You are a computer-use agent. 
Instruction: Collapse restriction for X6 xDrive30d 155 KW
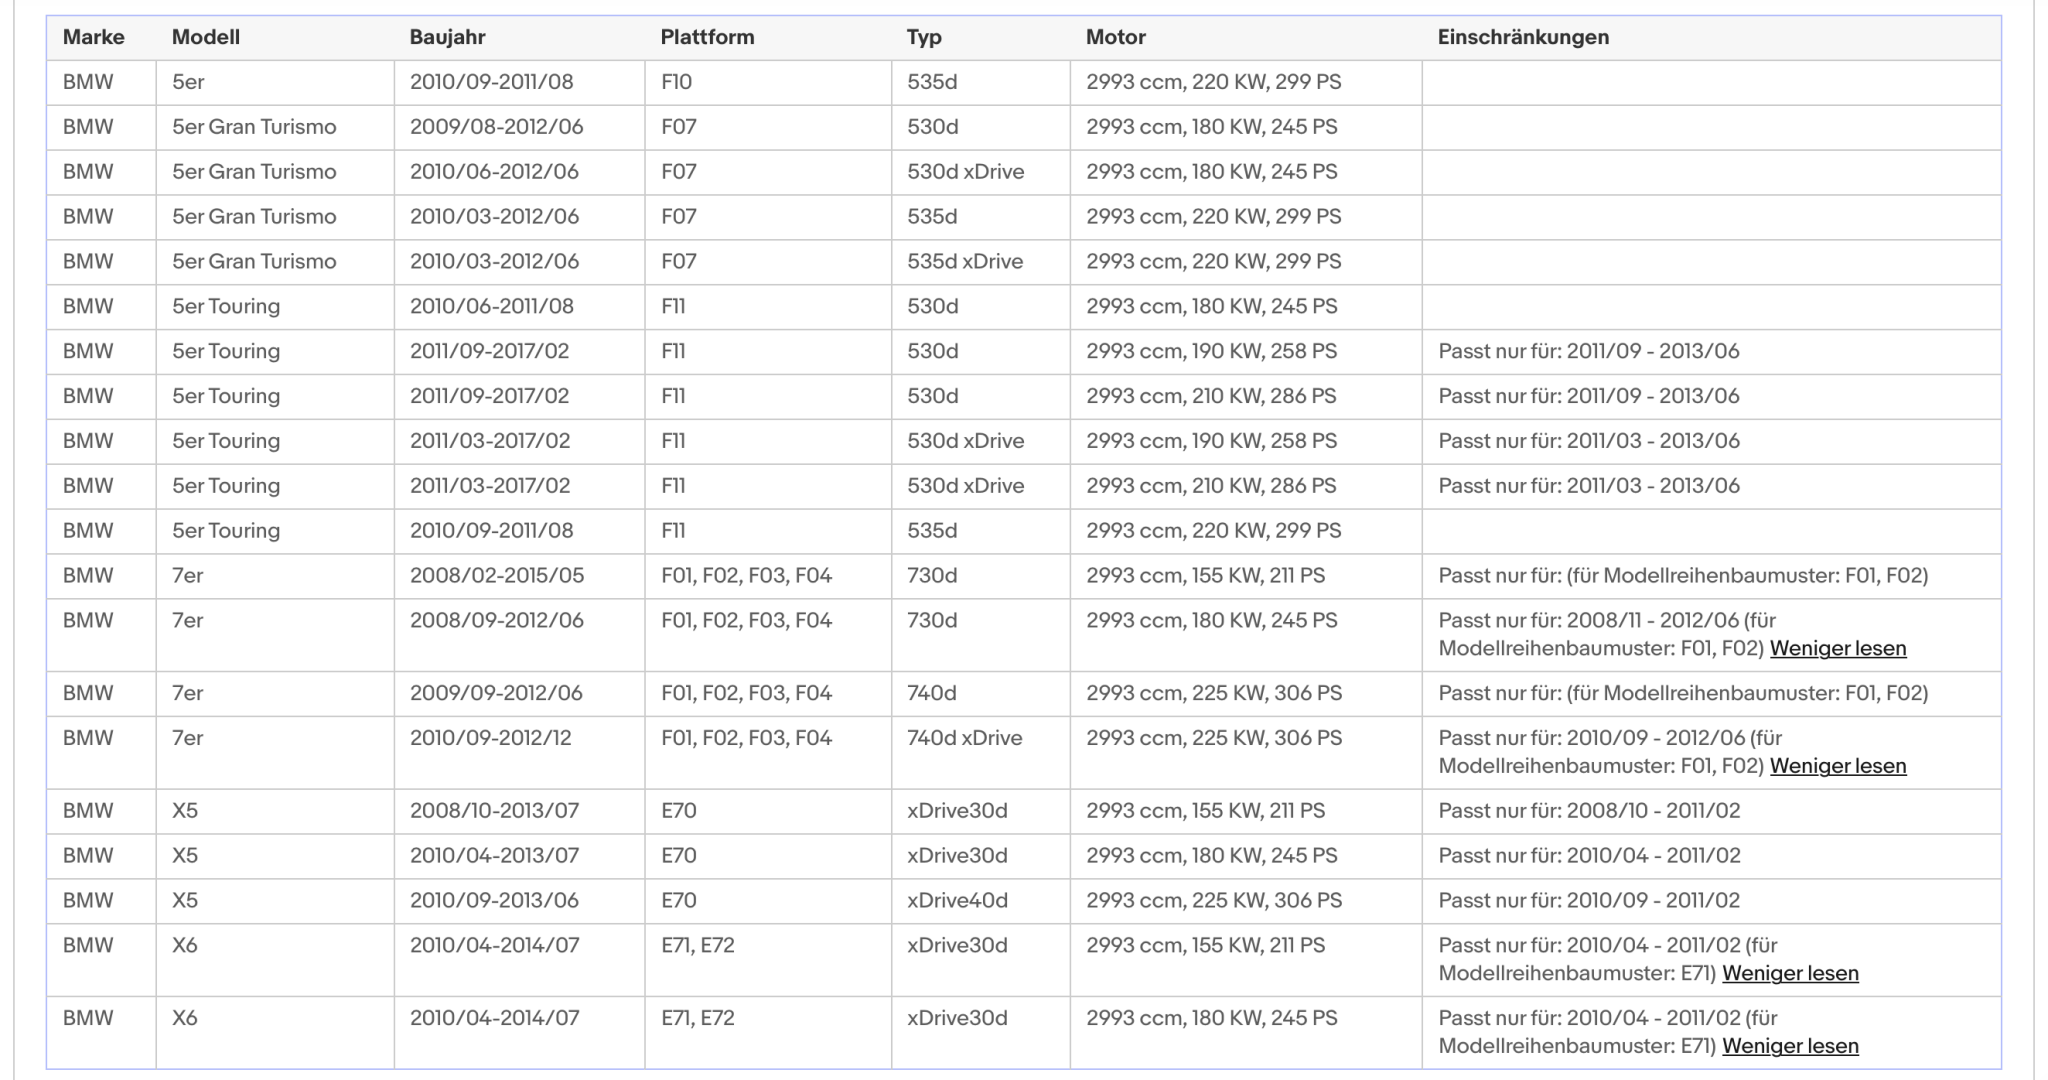point(1790,973)
